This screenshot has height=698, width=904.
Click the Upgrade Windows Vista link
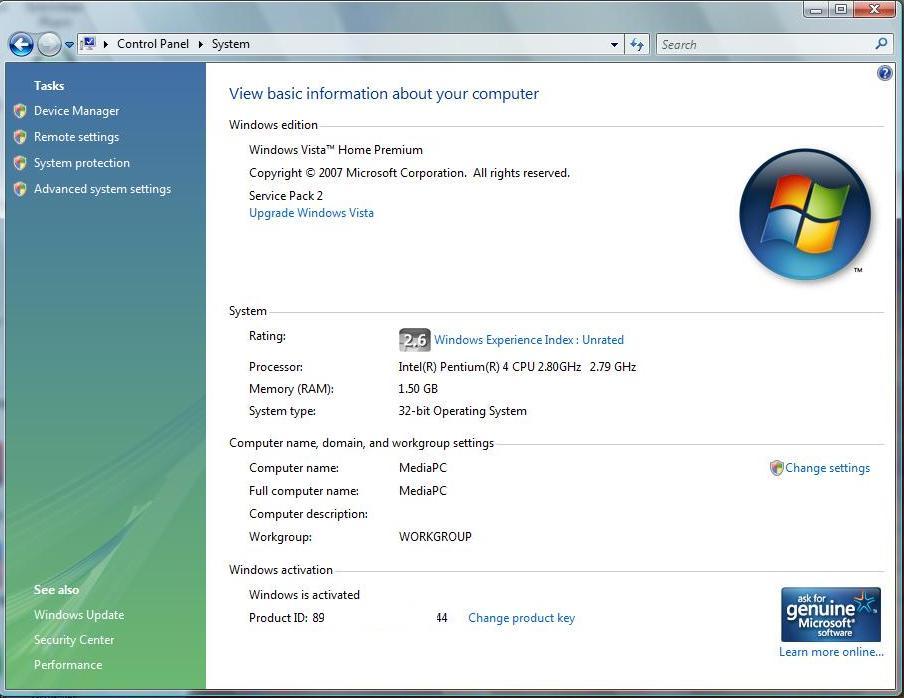(311, 213)
